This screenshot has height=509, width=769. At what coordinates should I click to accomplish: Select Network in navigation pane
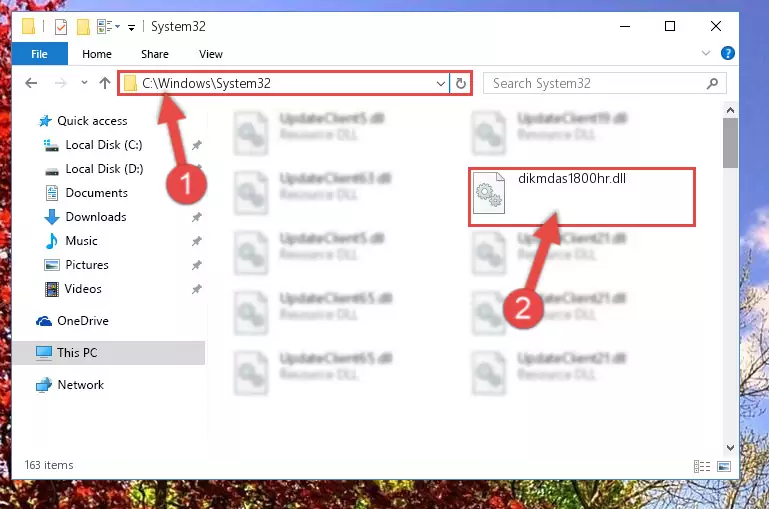point(80,385)
